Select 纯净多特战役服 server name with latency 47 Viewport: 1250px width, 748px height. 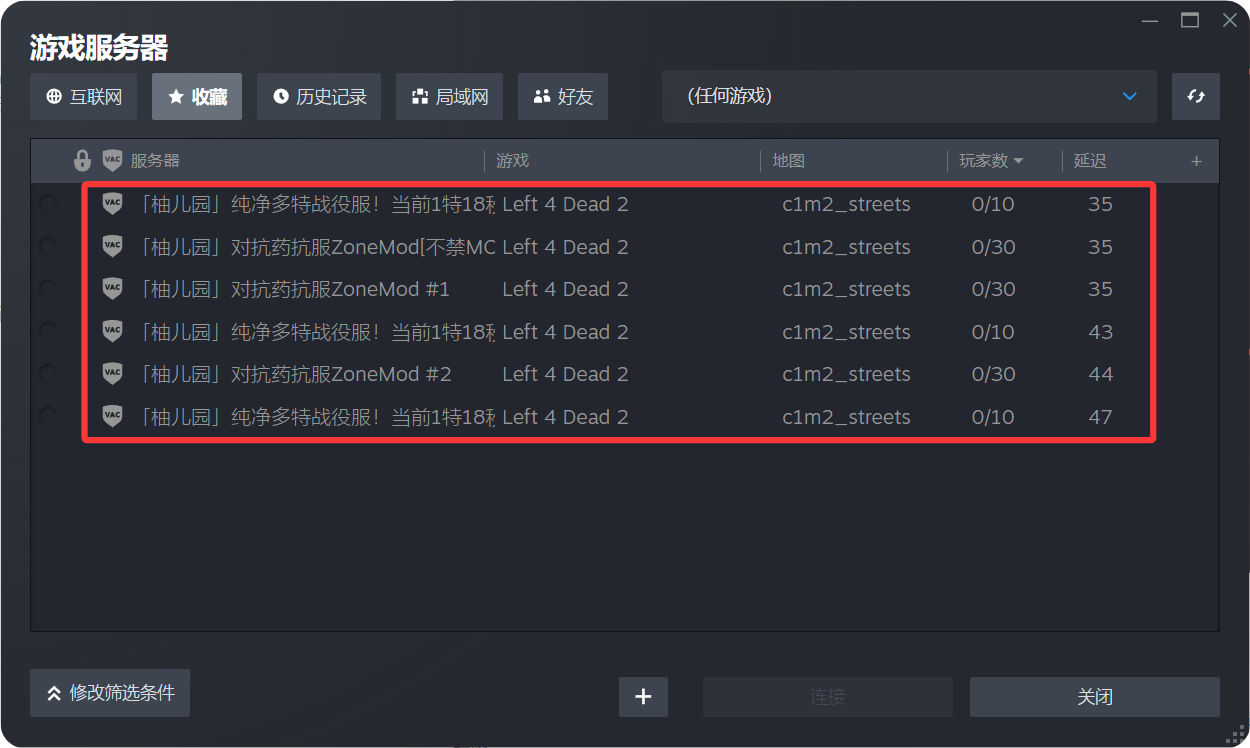(318, 417)
